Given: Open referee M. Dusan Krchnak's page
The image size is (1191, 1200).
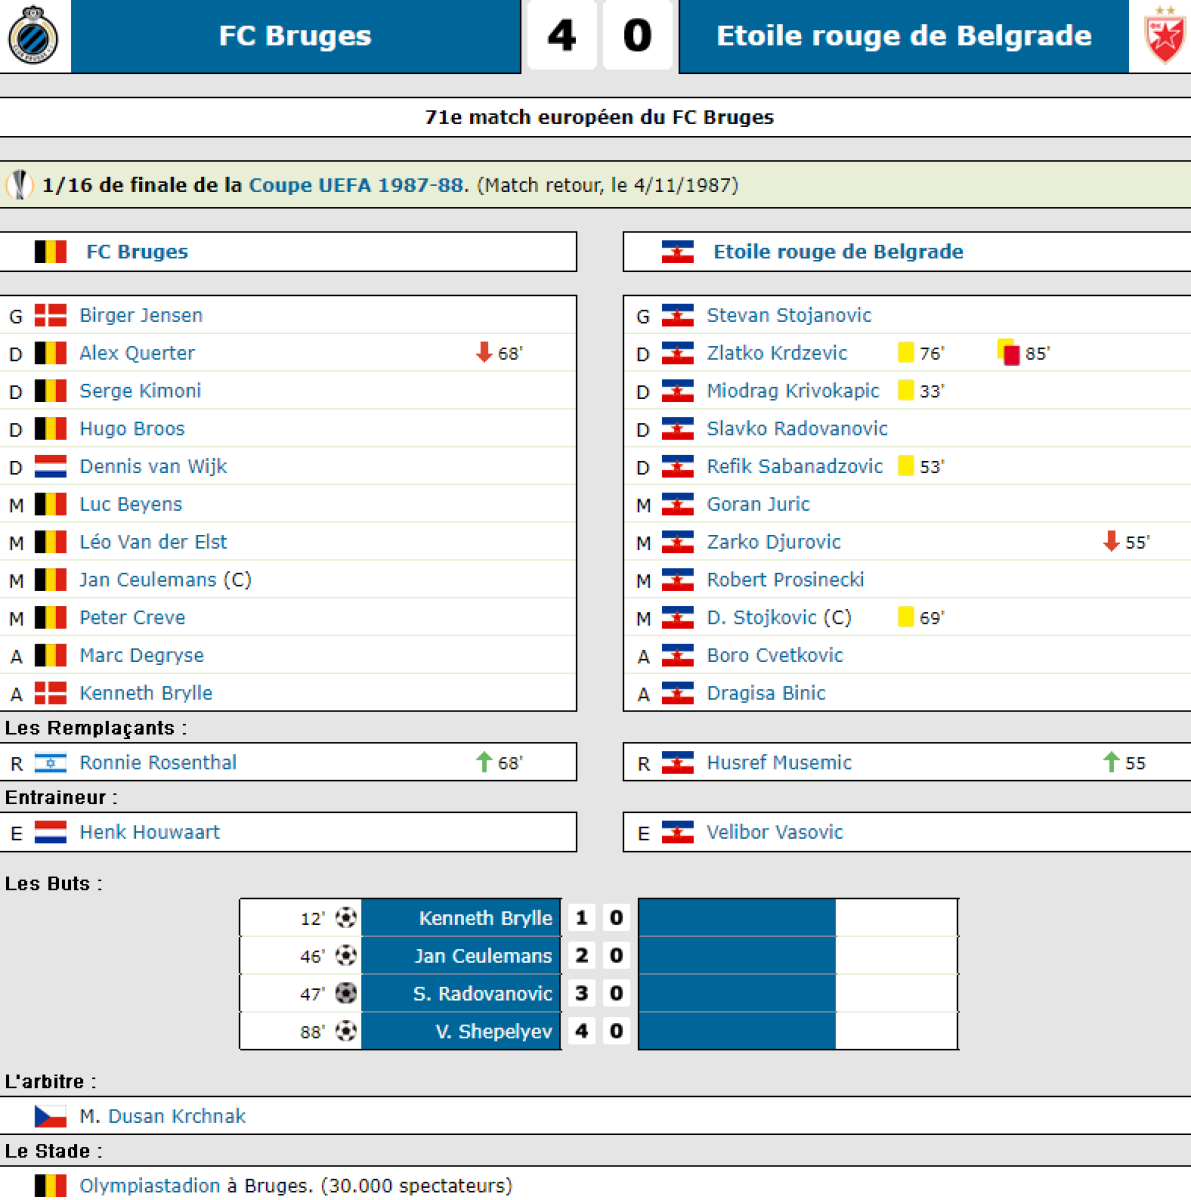Looking at the screenshot, I should (x=163, y=1116).
